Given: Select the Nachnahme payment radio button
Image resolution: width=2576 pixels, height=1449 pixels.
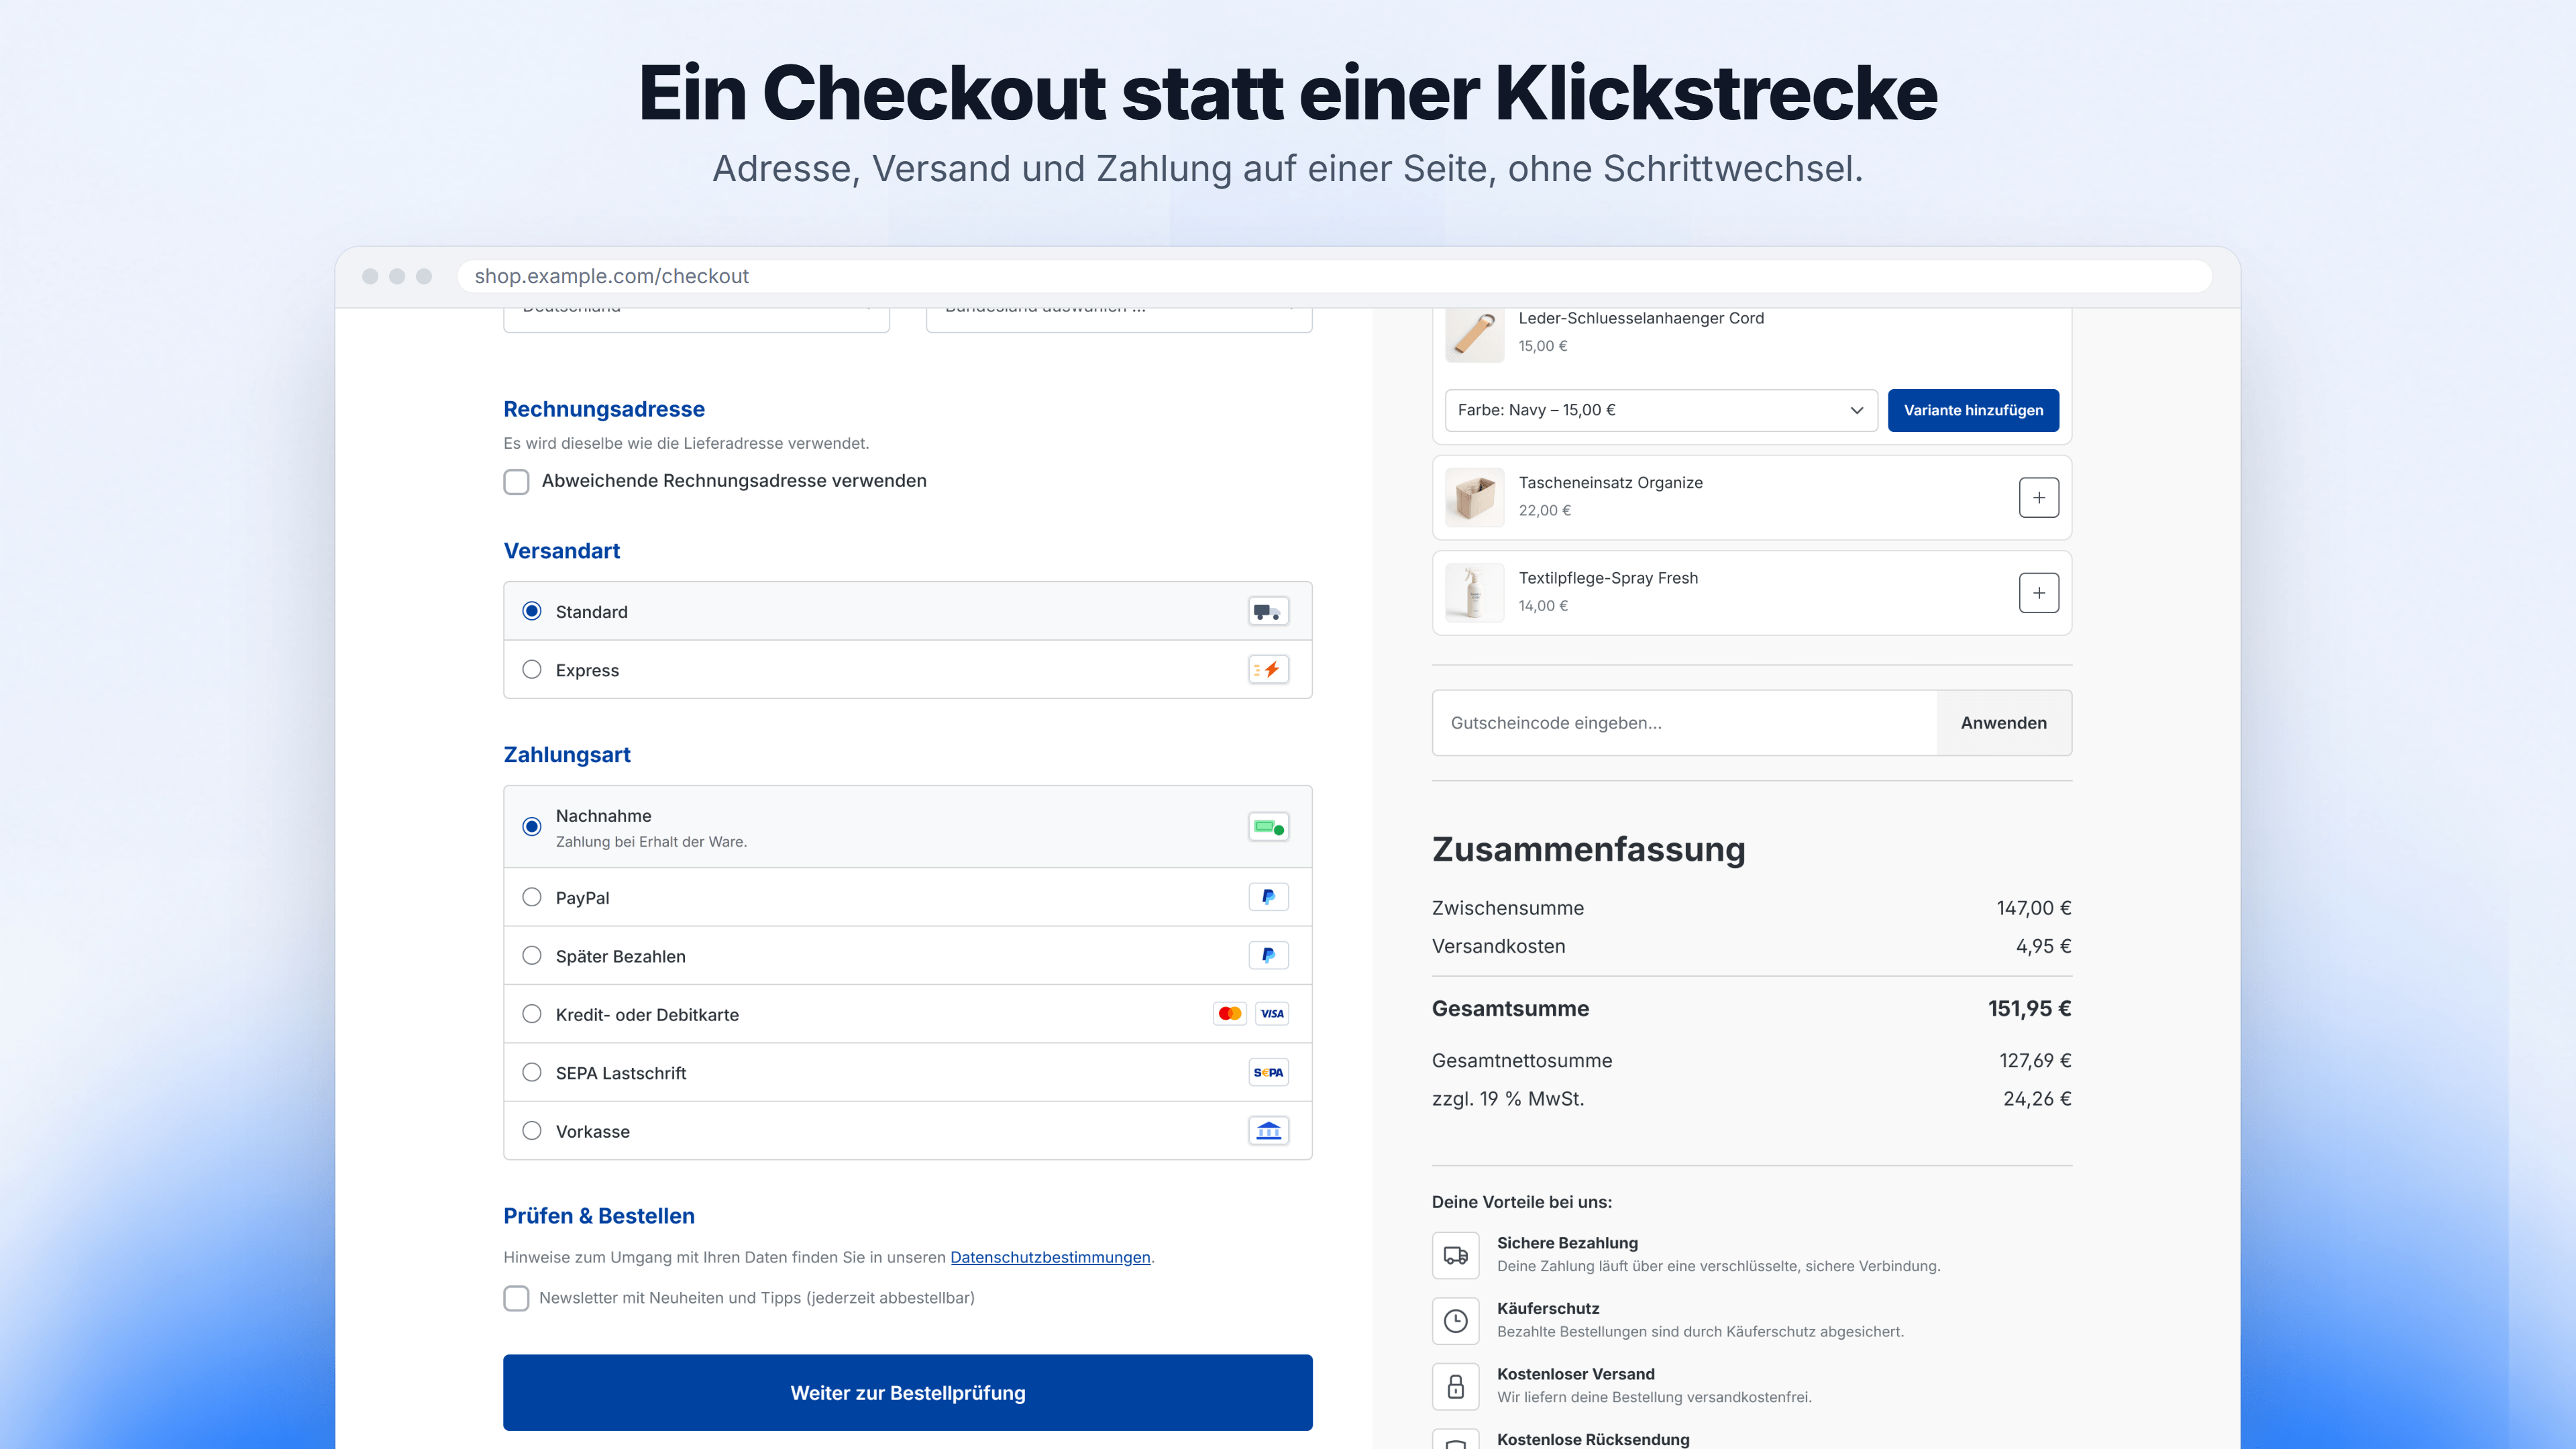Looking at the screenshot, I should [532, 827].
